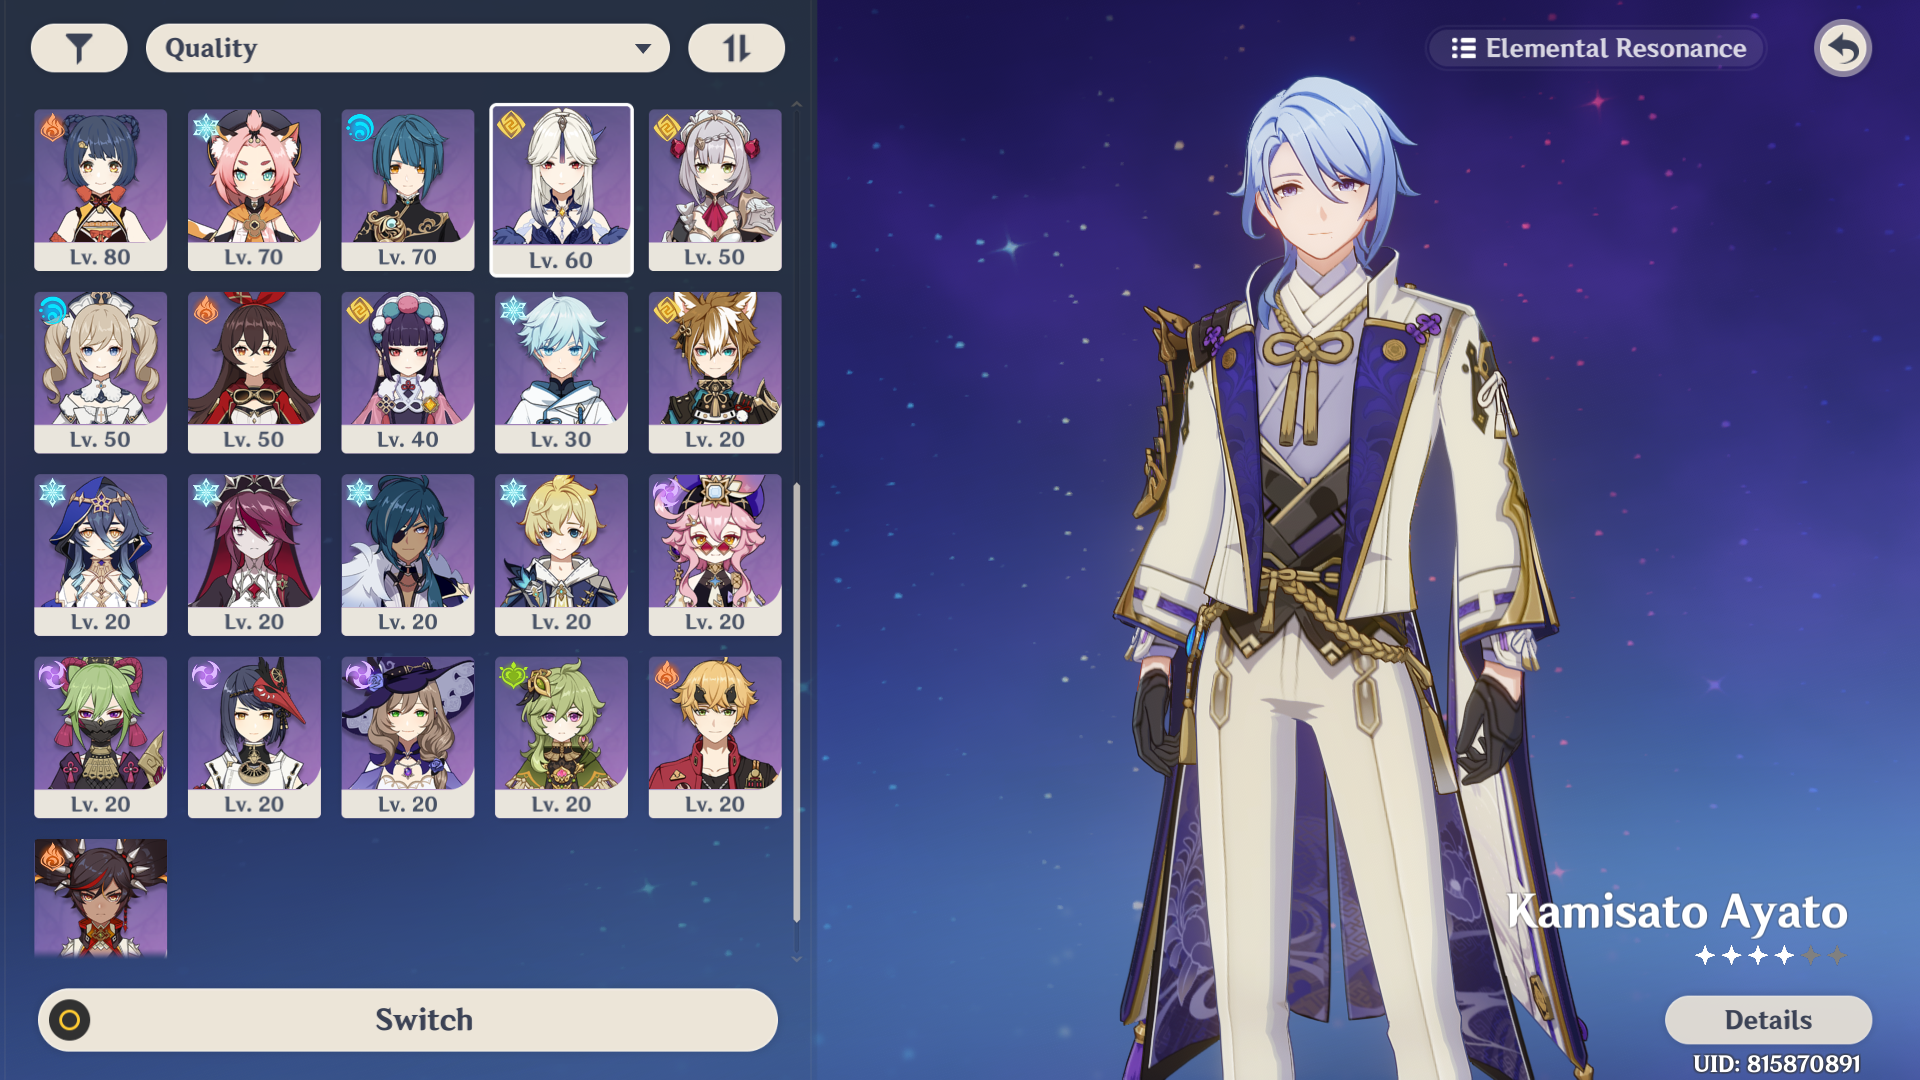Select the purple witch hat Electro character
Viewport: 1920px width, 1080px height.
pyautogui.click(x=407, y=737)
